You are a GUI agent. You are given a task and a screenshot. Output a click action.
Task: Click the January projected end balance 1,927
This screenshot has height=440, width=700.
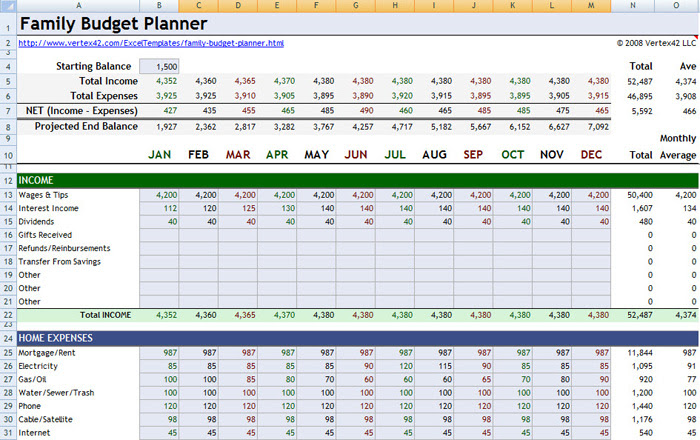167,127
